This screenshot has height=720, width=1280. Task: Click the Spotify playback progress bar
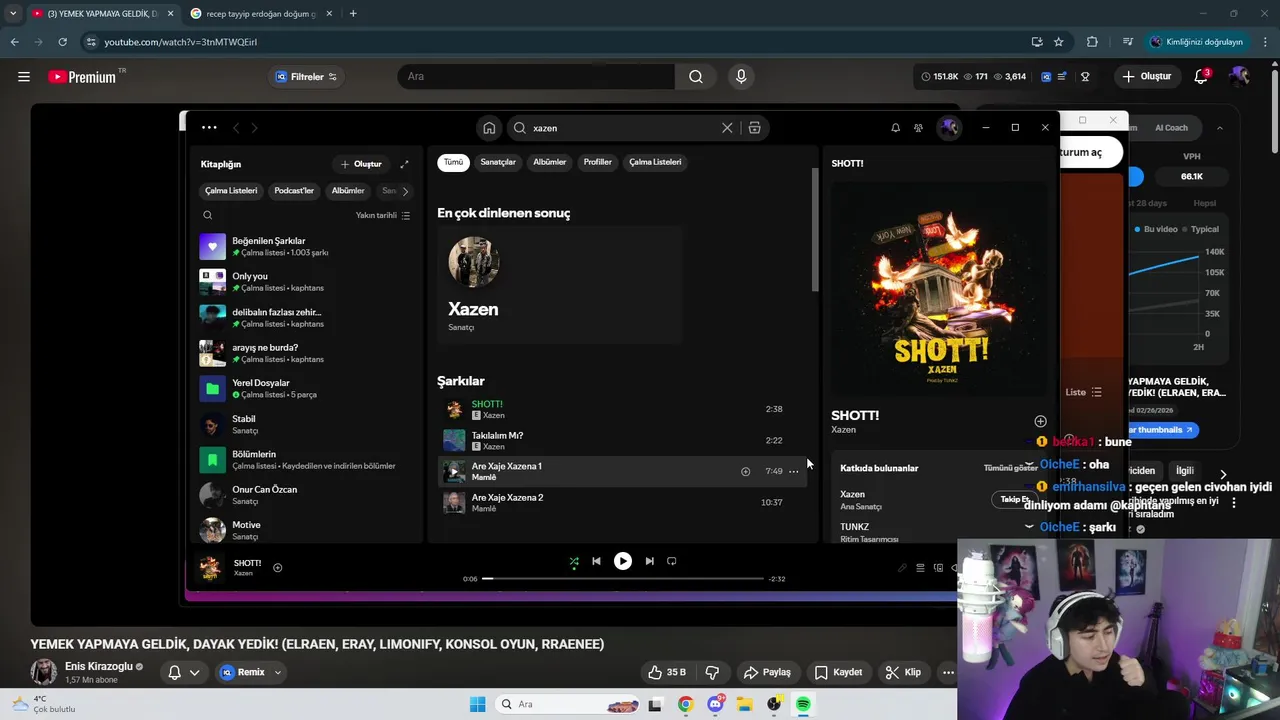click(x=624, y=578)
